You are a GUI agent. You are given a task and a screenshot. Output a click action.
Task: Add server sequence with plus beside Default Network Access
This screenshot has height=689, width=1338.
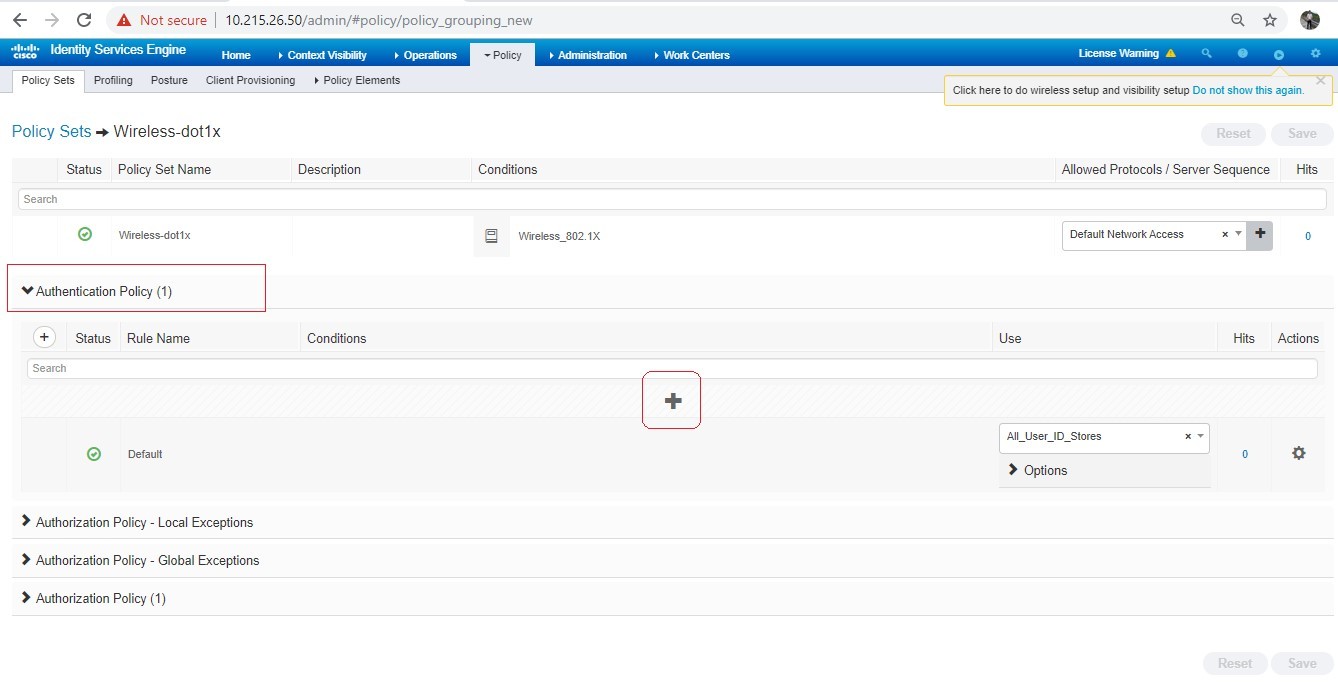point(1260,234)
